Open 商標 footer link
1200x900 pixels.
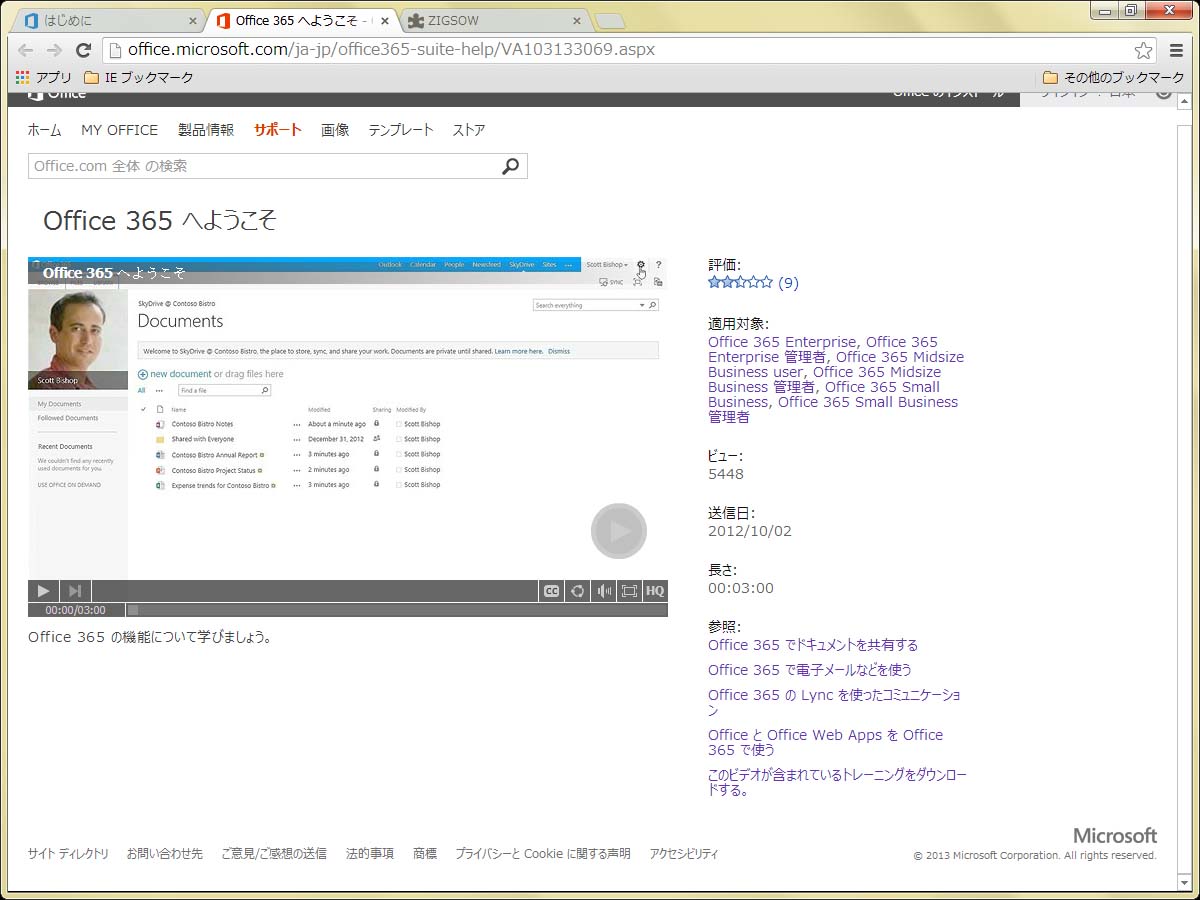[x=425, y=854]
